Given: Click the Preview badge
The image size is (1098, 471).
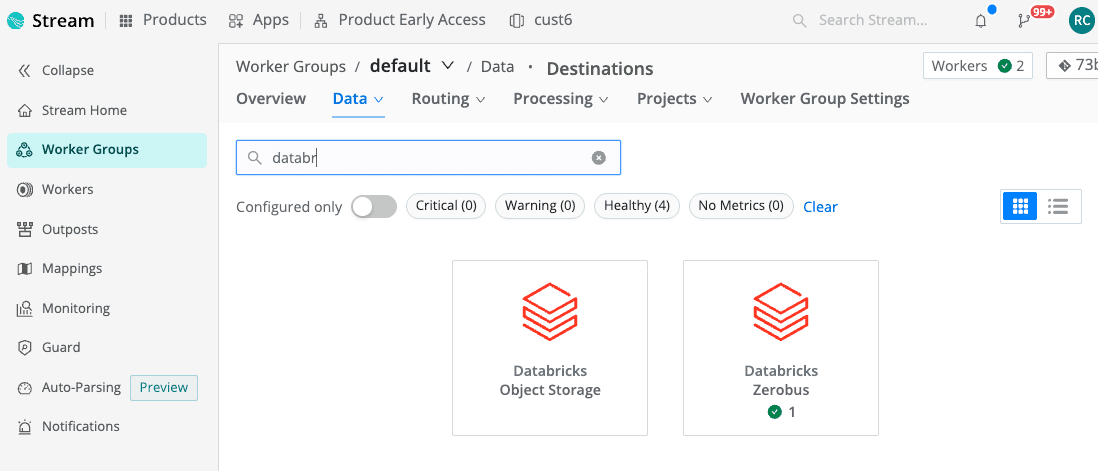Looking at the screenshot, I should [x=164, y=388].
